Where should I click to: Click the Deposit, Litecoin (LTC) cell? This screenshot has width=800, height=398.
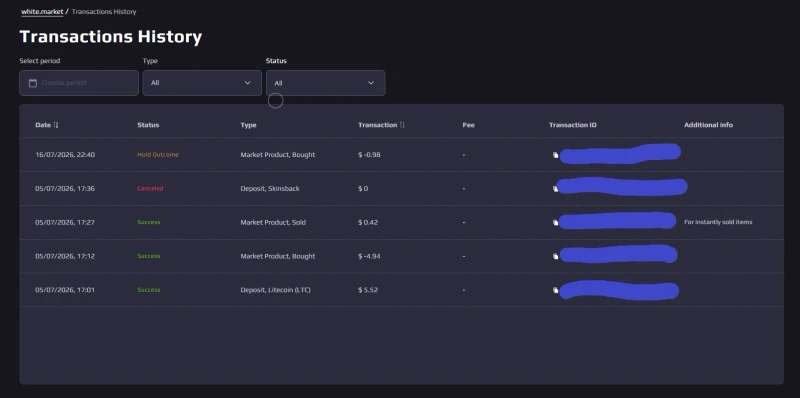tap(276, 290)
